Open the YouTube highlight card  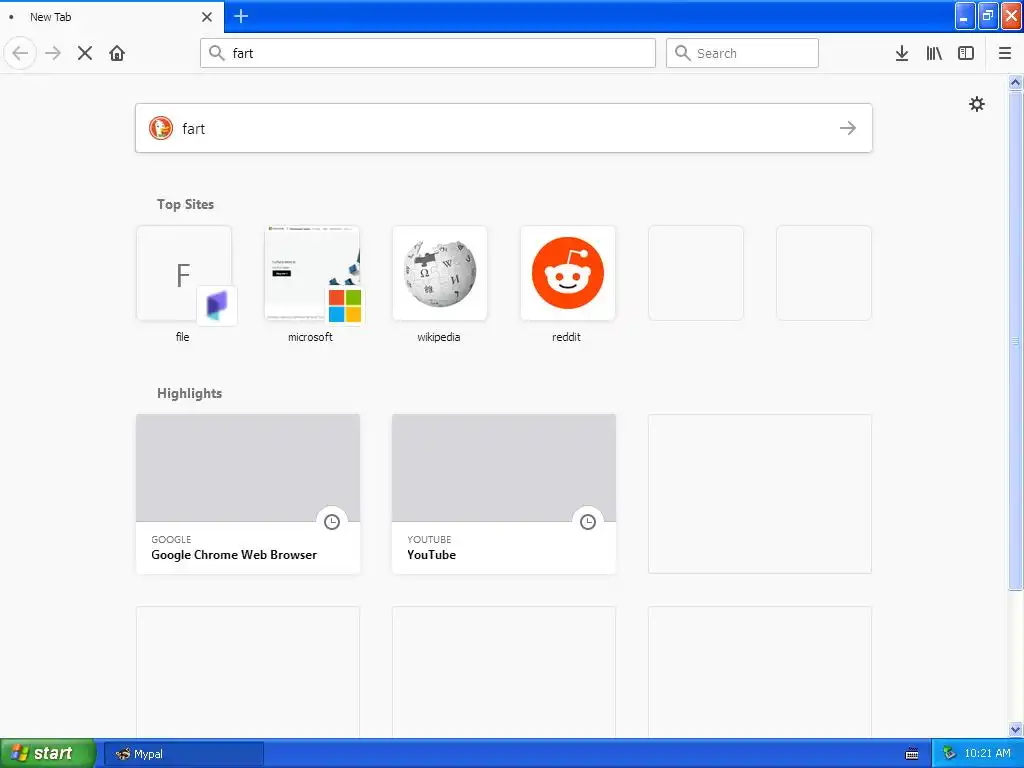click(504, 494)
